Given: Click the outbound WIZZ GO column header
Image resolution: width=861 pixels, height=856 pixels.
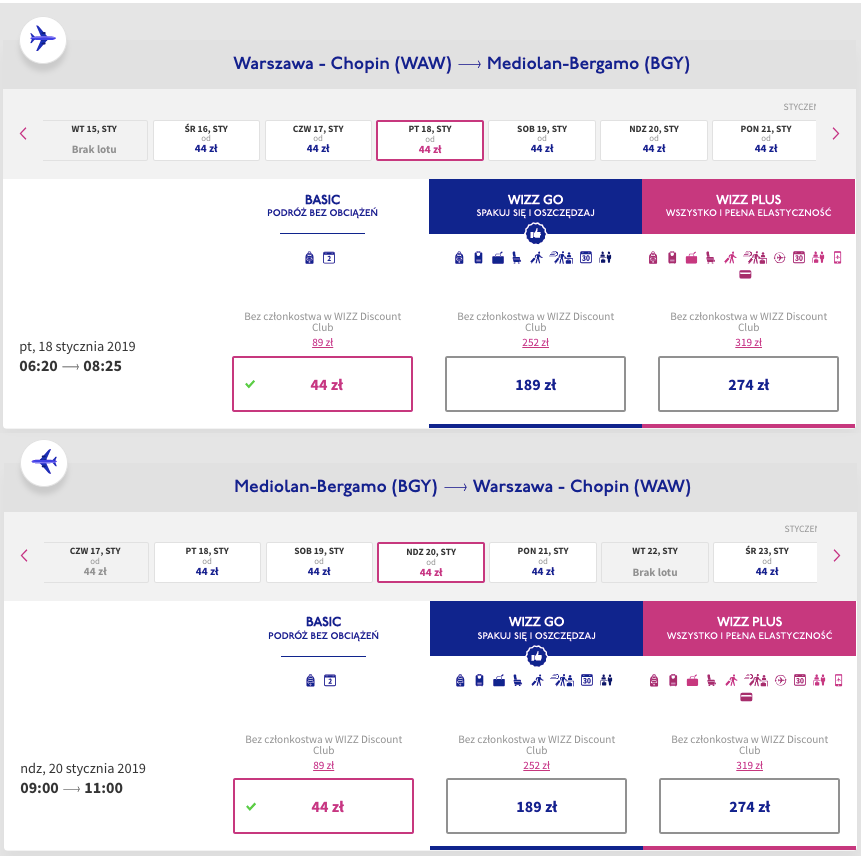Looking at the screenshot, I should tap(535, 206).
